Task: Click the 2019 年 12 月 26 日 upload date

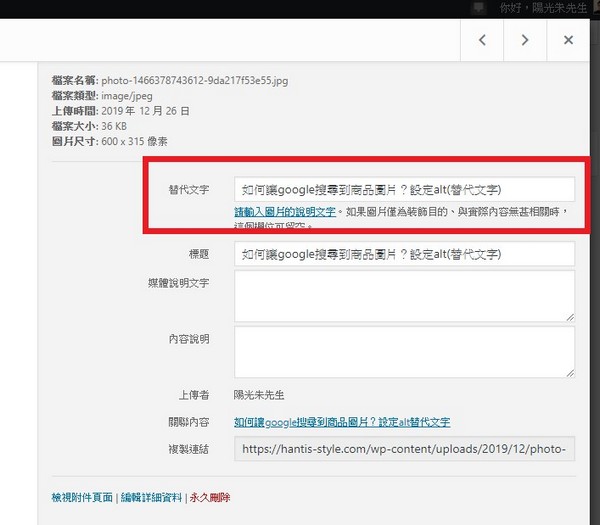Action: (x=145, y=111)
